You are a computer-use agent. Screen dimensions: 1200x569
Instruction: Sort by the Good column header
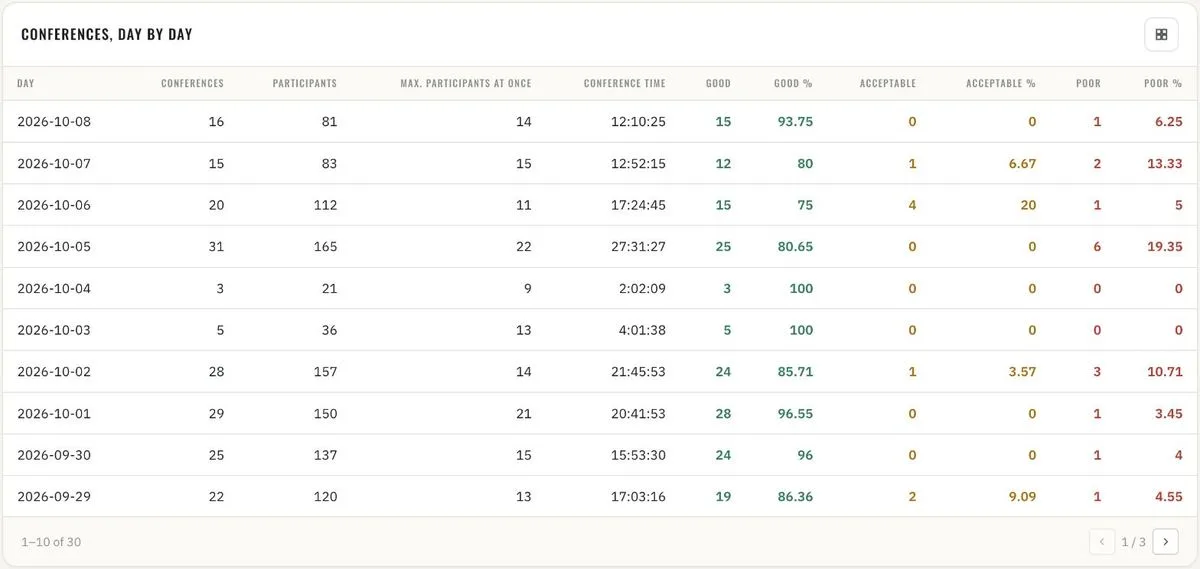[718, 83]
